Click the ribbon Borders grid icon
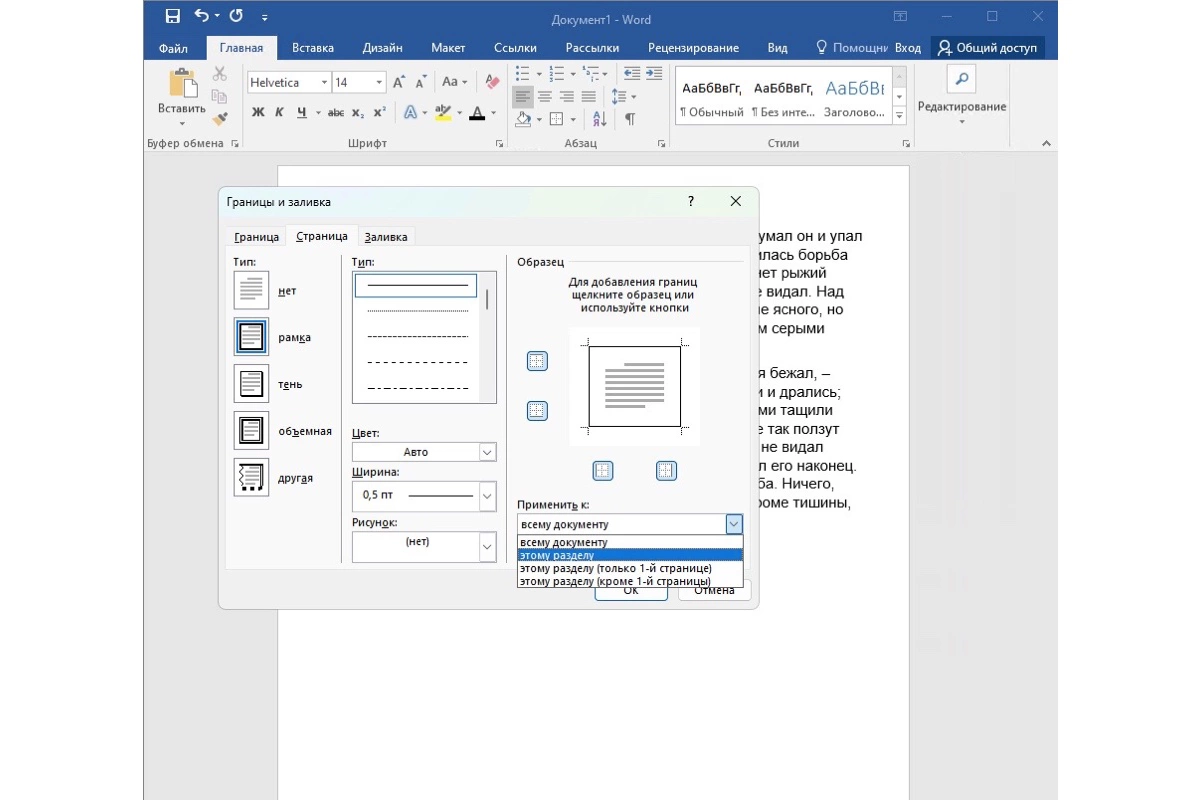Image resolution: width=1200 pixels, height=800 pixels. point(554,119)
